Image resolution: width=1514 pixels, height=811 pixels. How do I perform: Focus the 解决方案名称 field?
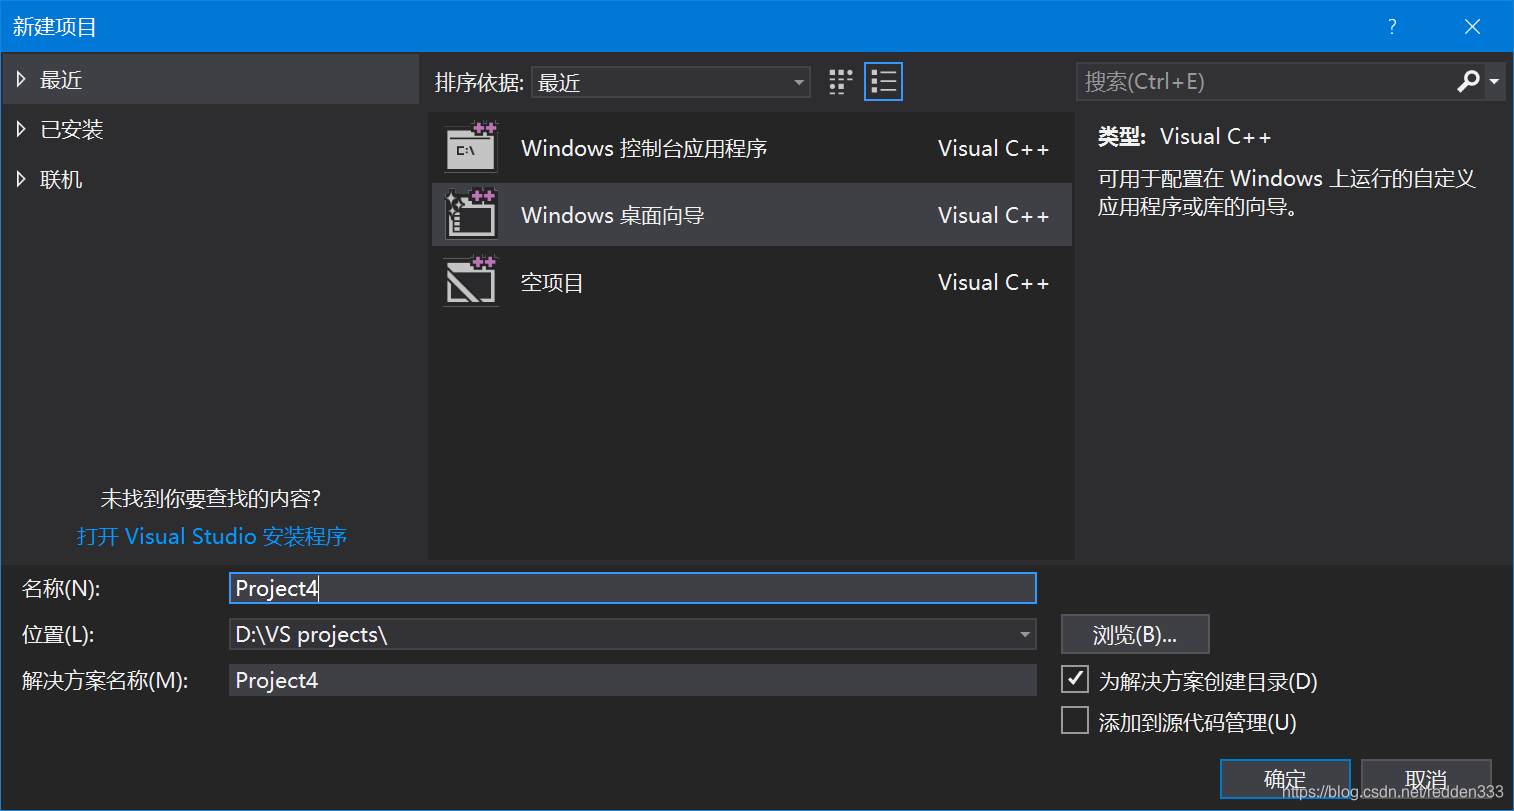pos(632,680)
